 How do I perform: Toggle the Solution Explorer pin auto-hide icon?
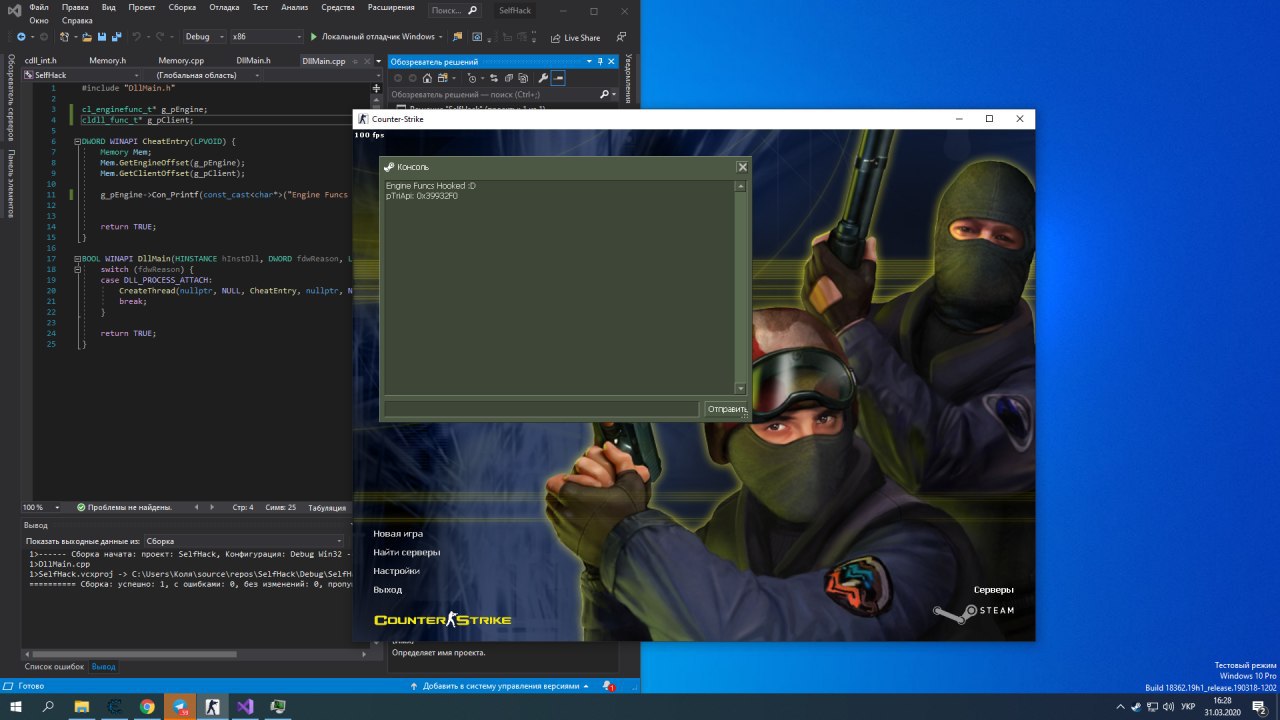pos(600,62)
